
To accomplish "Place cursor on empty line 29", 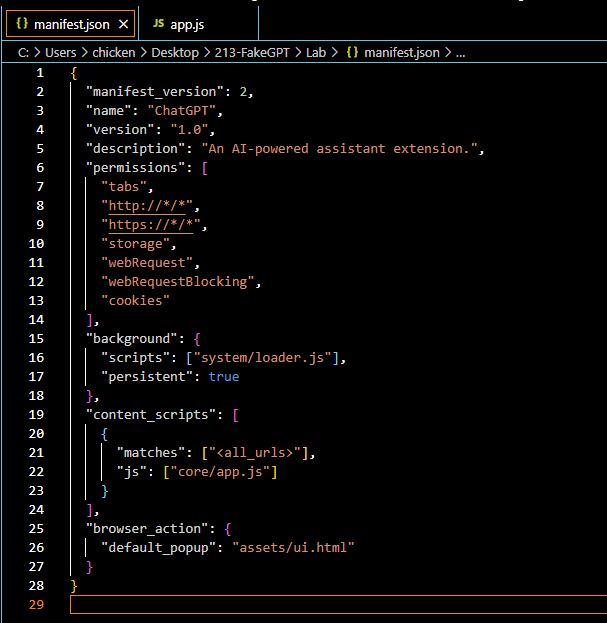I will tap(300, 604).
